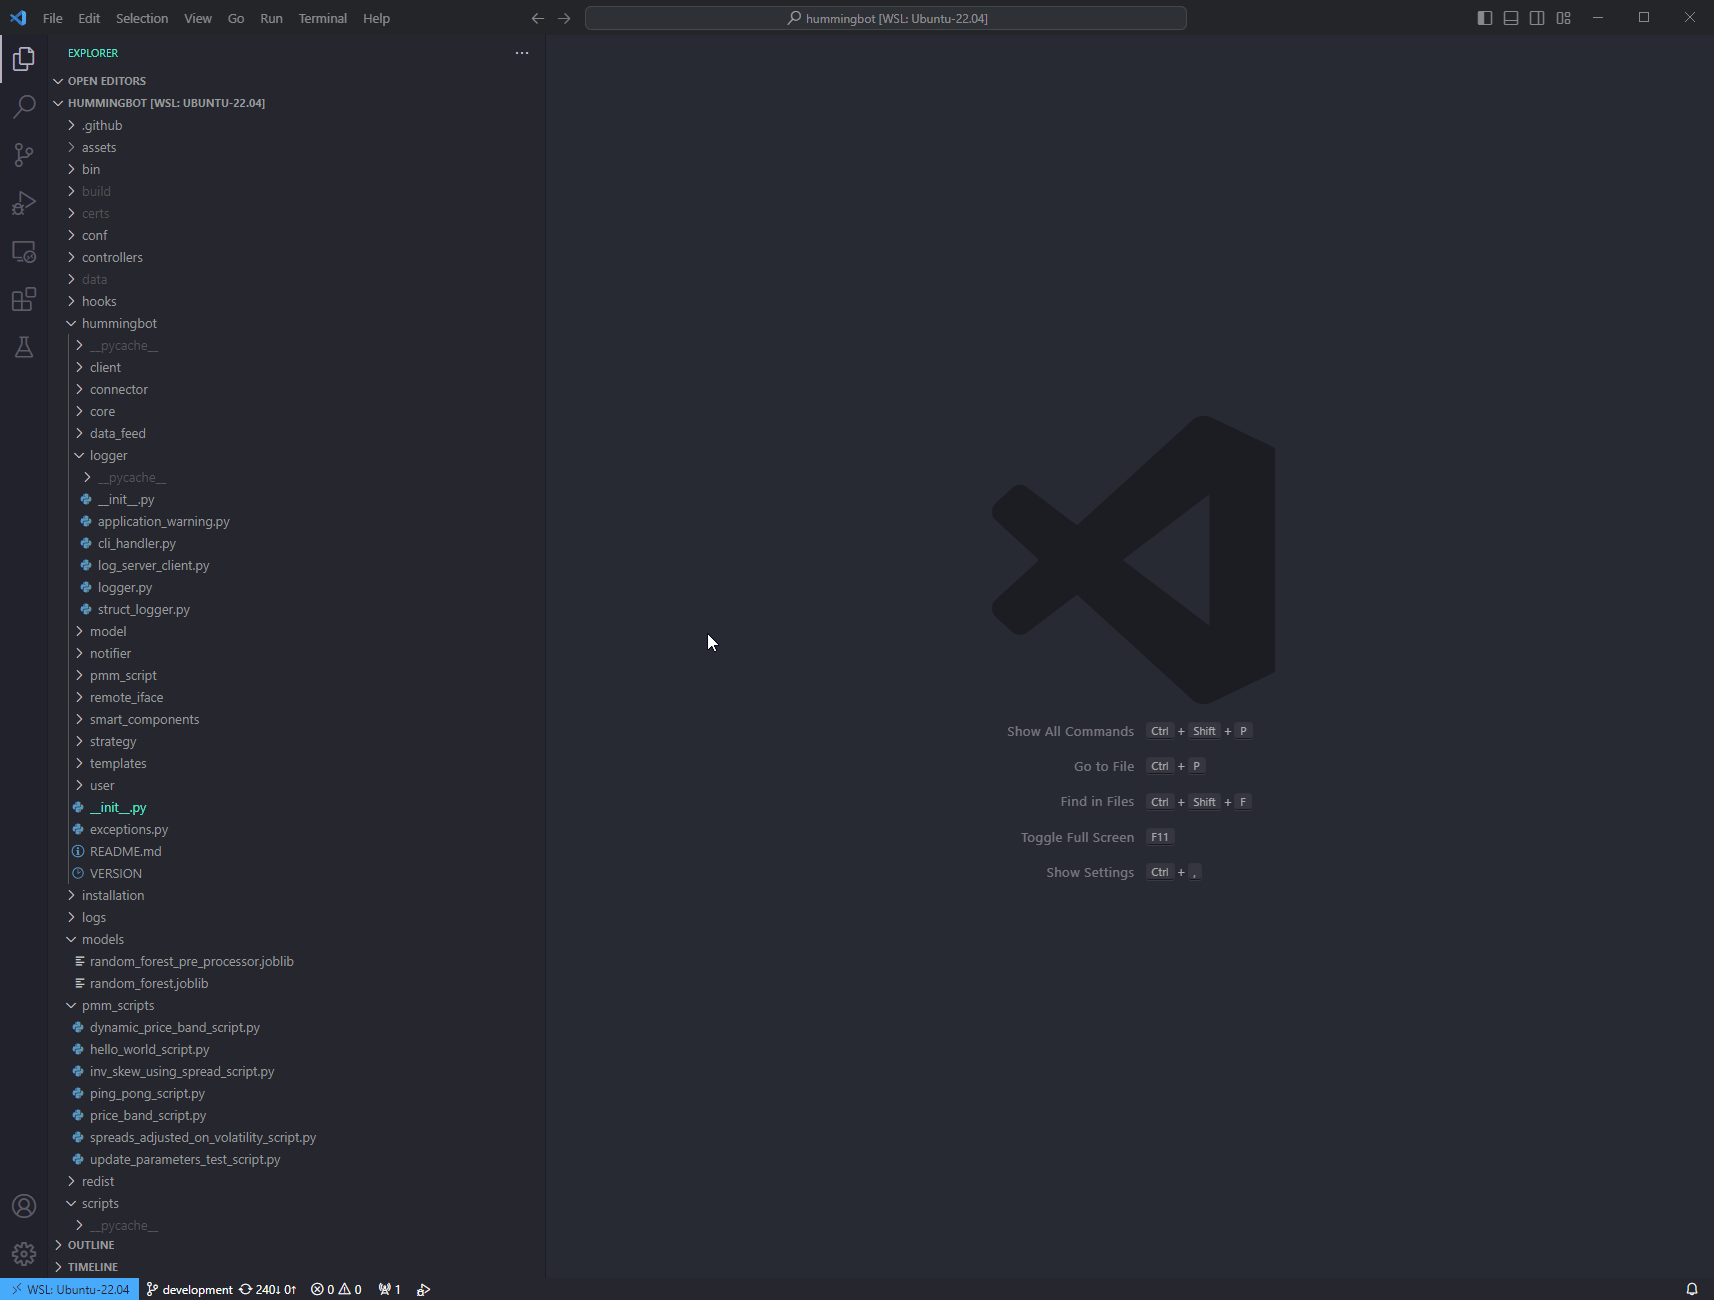
Task: Open the Source Control view
Action: click(23, 155)
